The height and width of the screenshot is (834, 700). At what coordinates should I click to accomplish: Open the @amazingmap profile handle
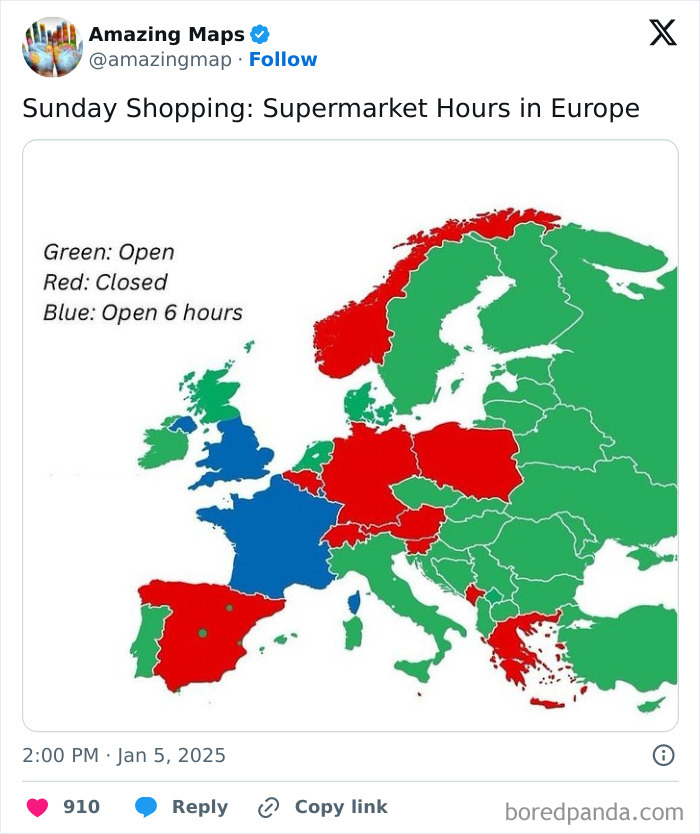pyautogui.click(x=162, y=59)
